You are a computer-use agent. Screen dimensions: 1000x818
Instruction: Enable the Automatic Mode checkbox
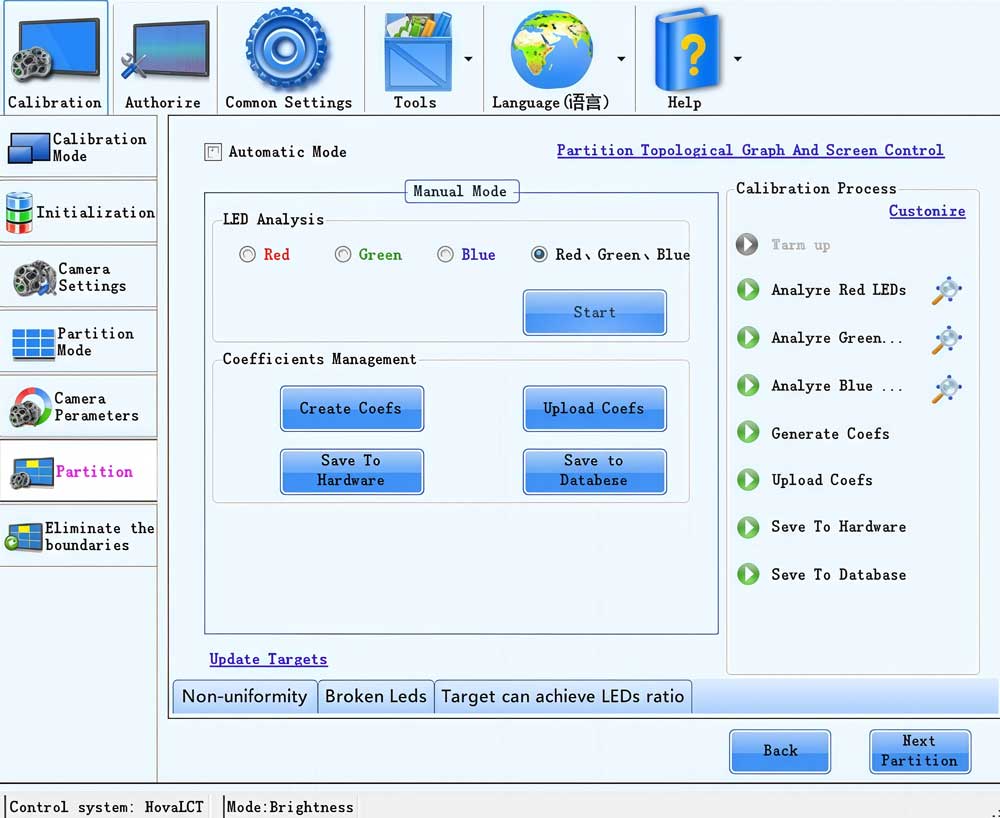(x=213, y=152)
